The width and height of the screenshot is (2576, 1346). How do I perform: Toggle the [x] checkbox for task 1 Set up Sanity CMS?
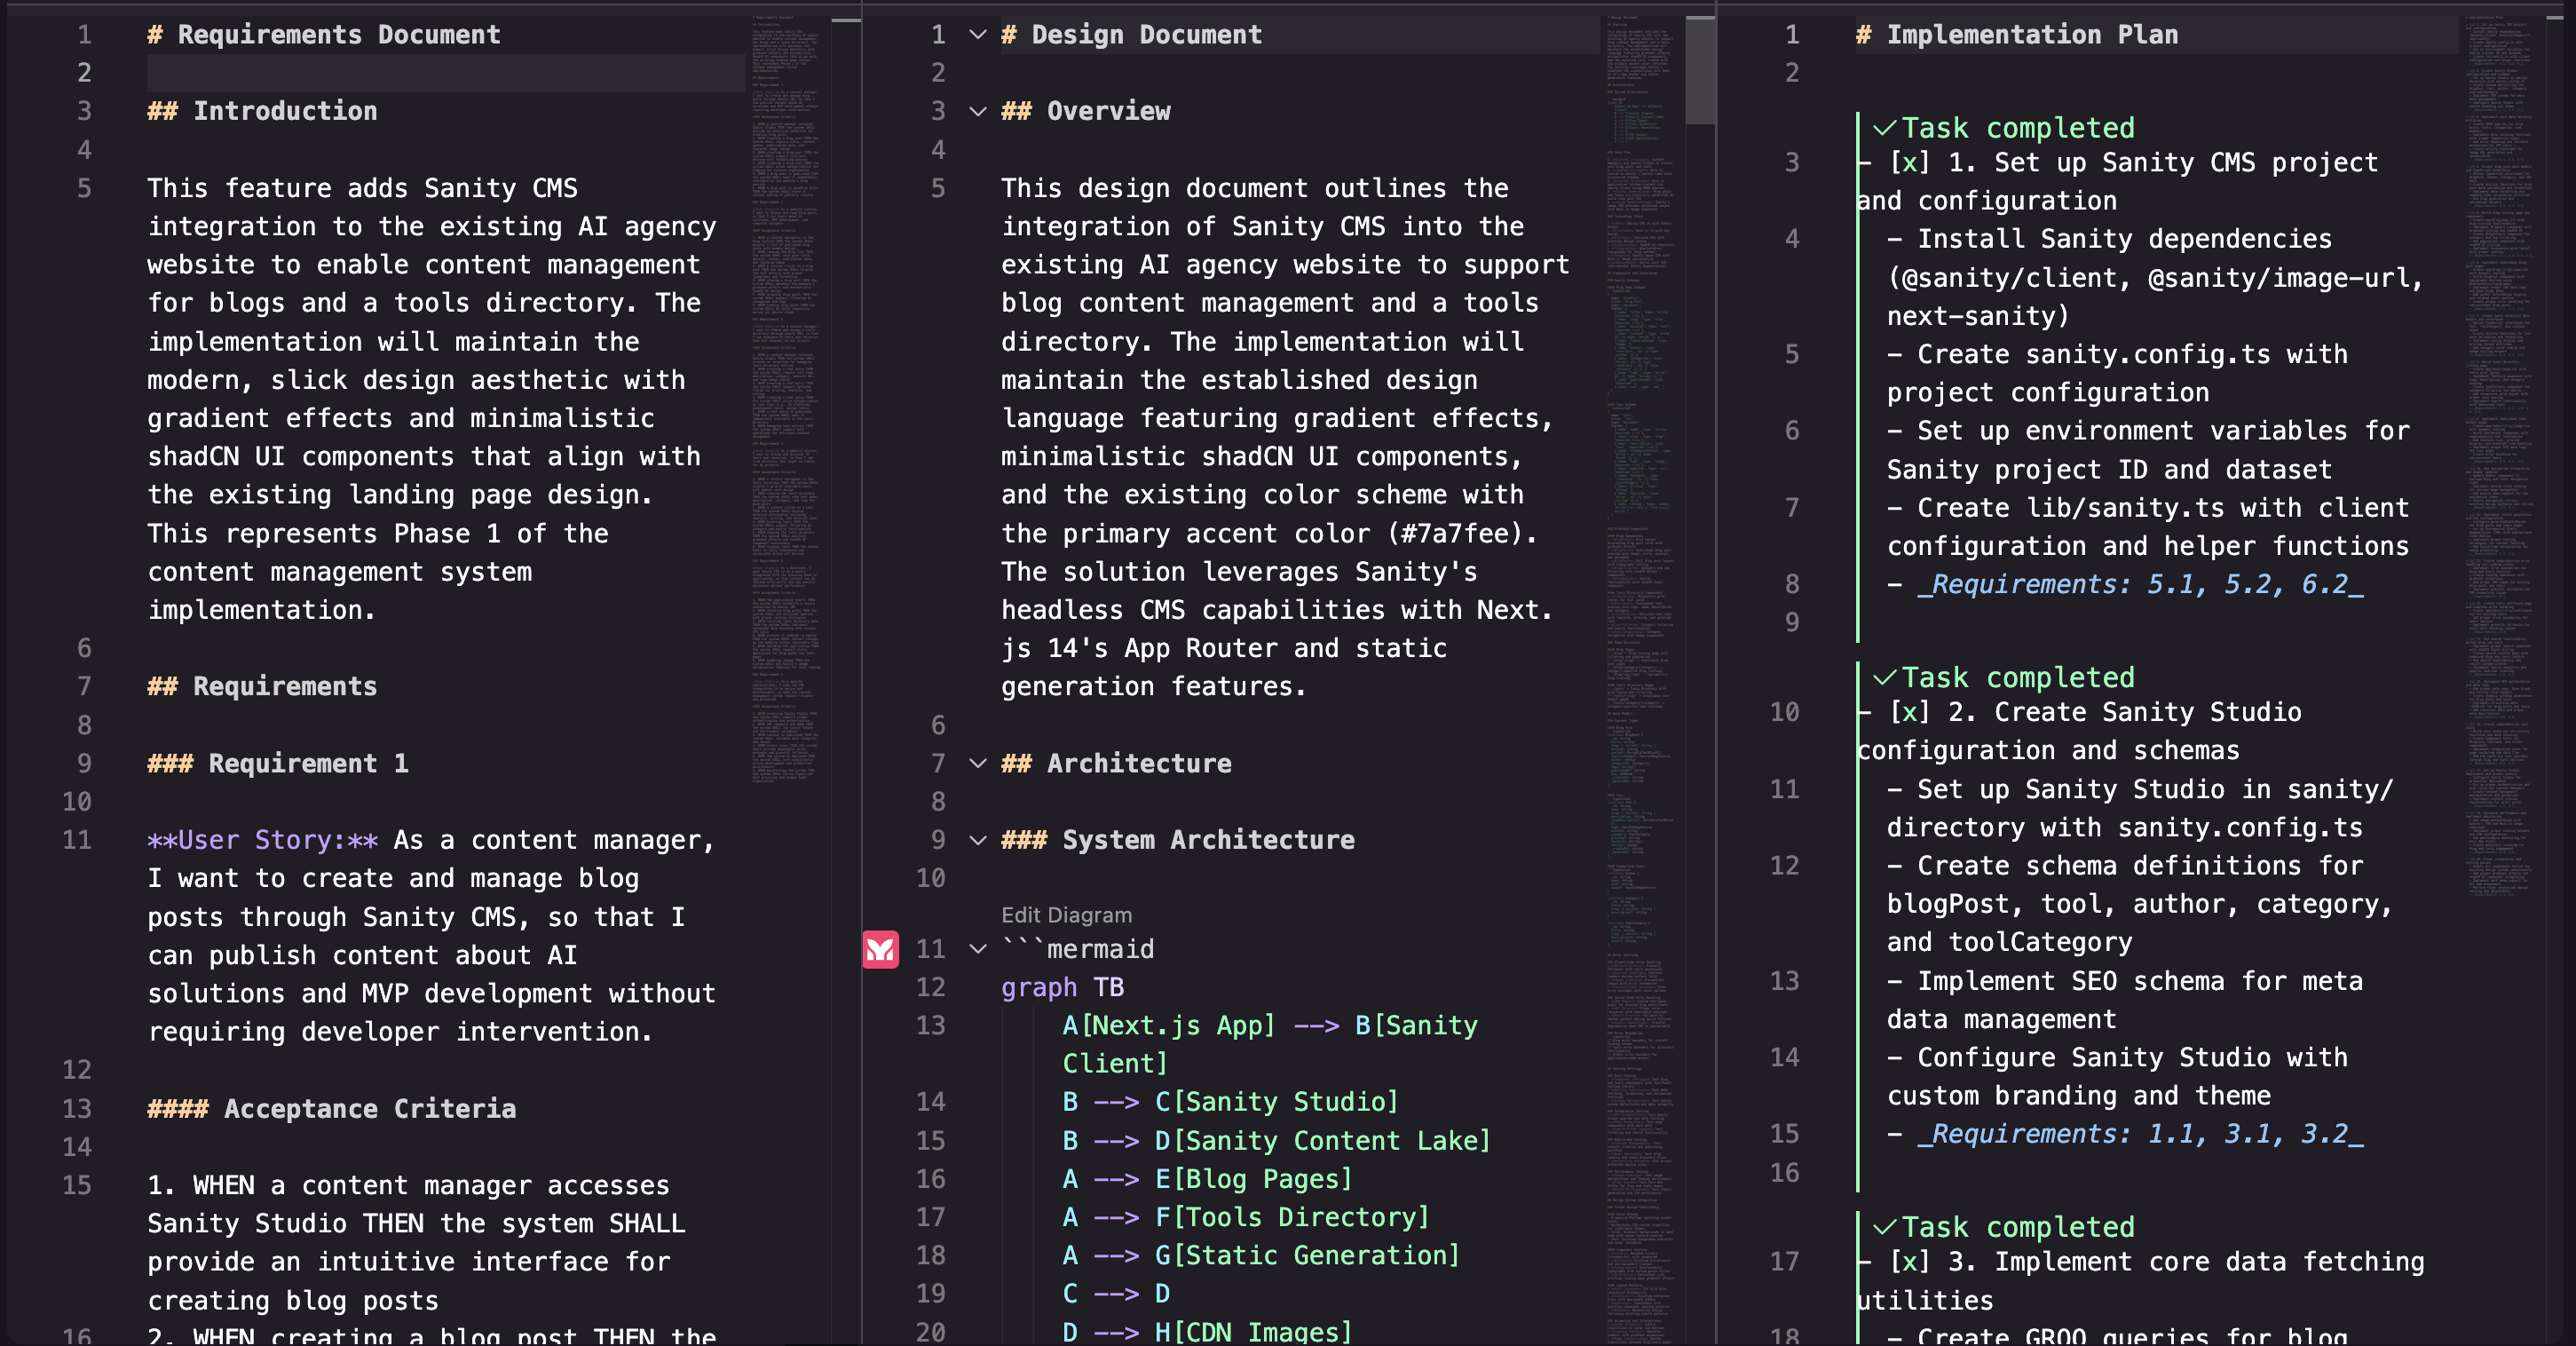coord(1909,162)
